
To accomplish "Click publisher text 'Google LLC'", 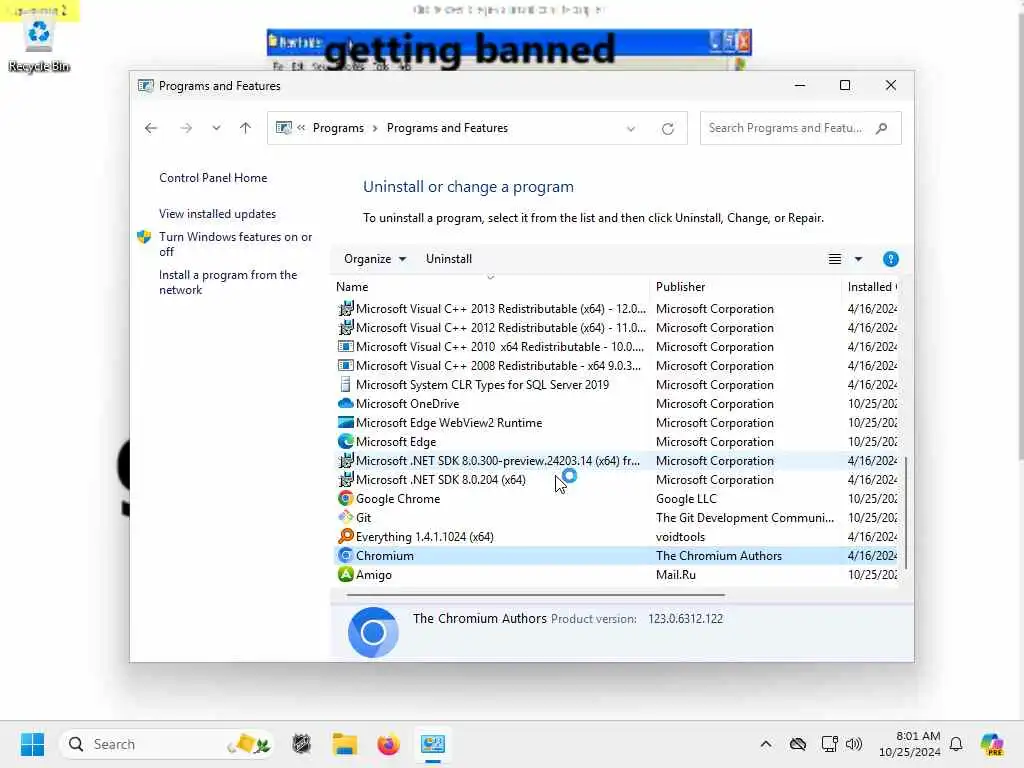I will (x=686, y=499).
